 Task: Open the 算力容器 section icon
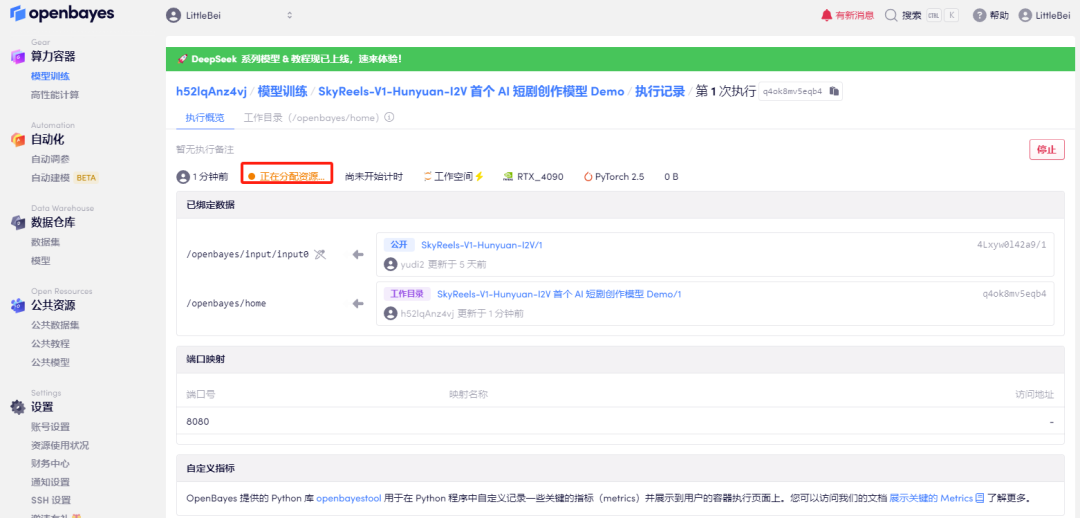click(18, 57)
